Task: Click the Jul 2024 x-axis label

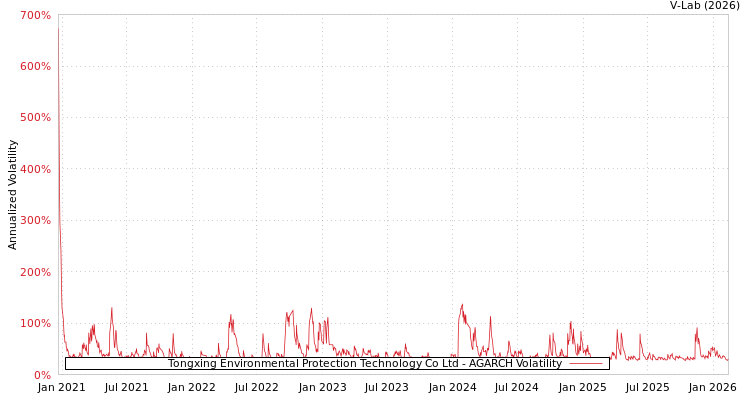Action: pos(517,388)
